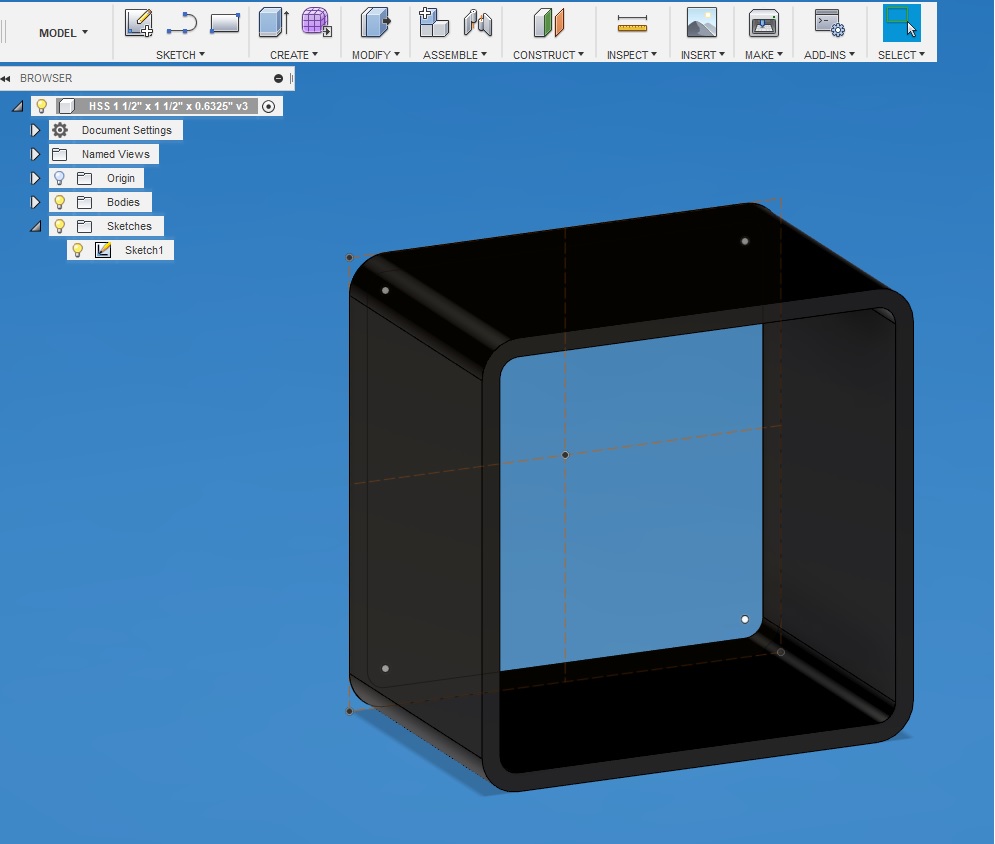Expand the Document Settings node
995x844 pixels.
[36, 129]
